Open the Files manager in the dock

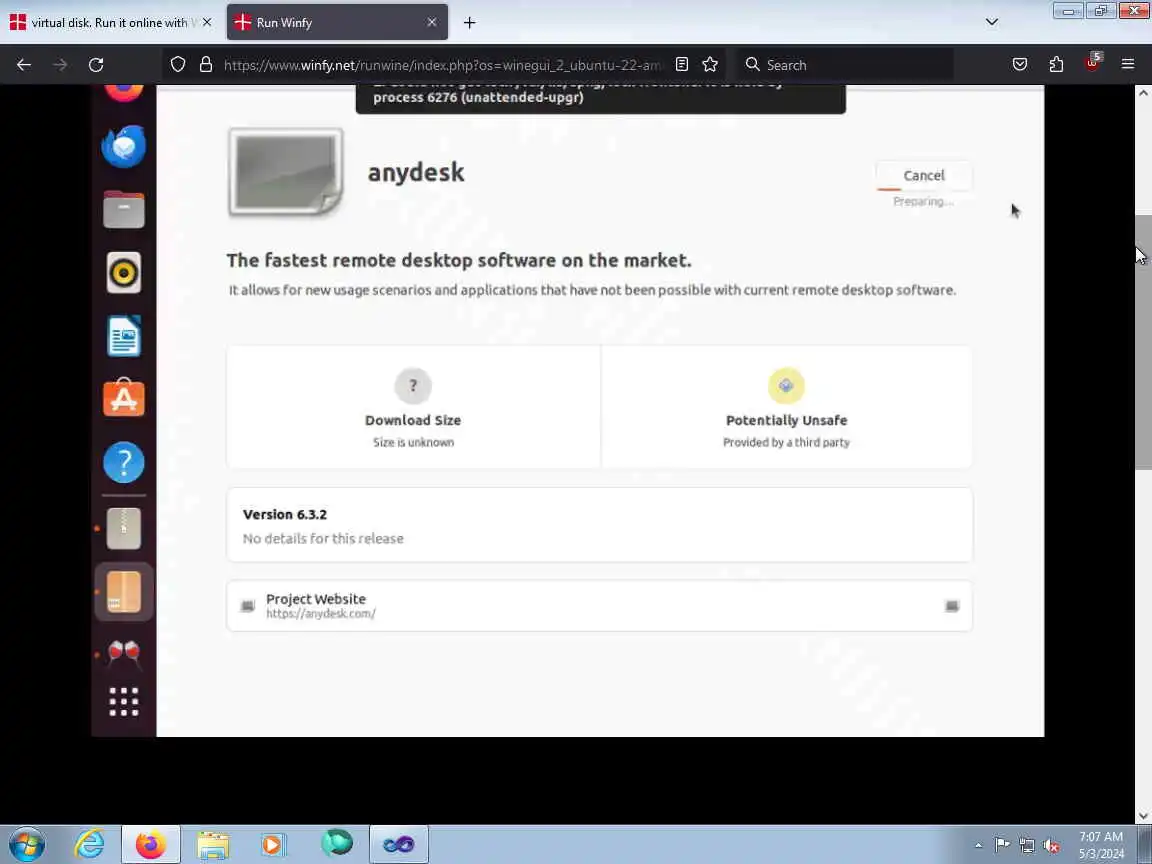coord(123,209)
